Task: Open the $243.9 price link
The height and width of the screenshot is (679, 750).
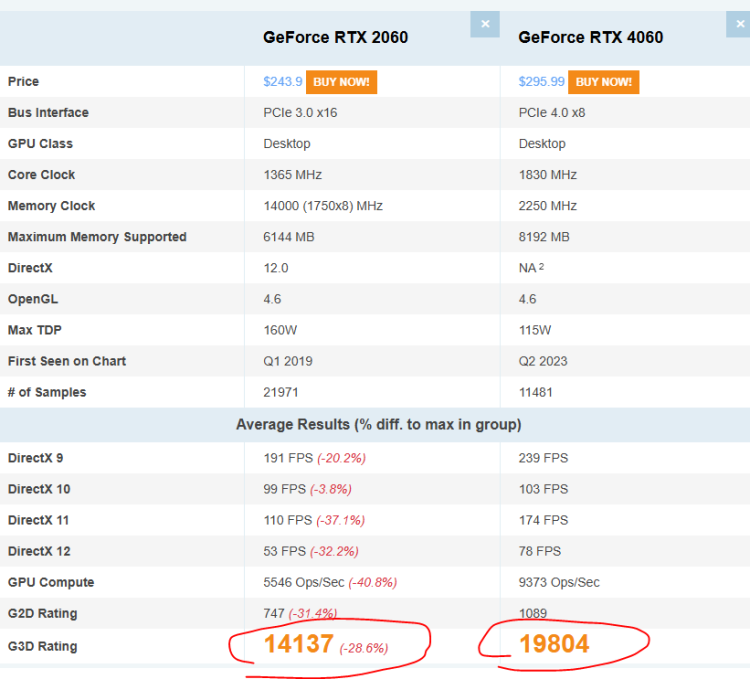Action: click(x=283, y=82)
